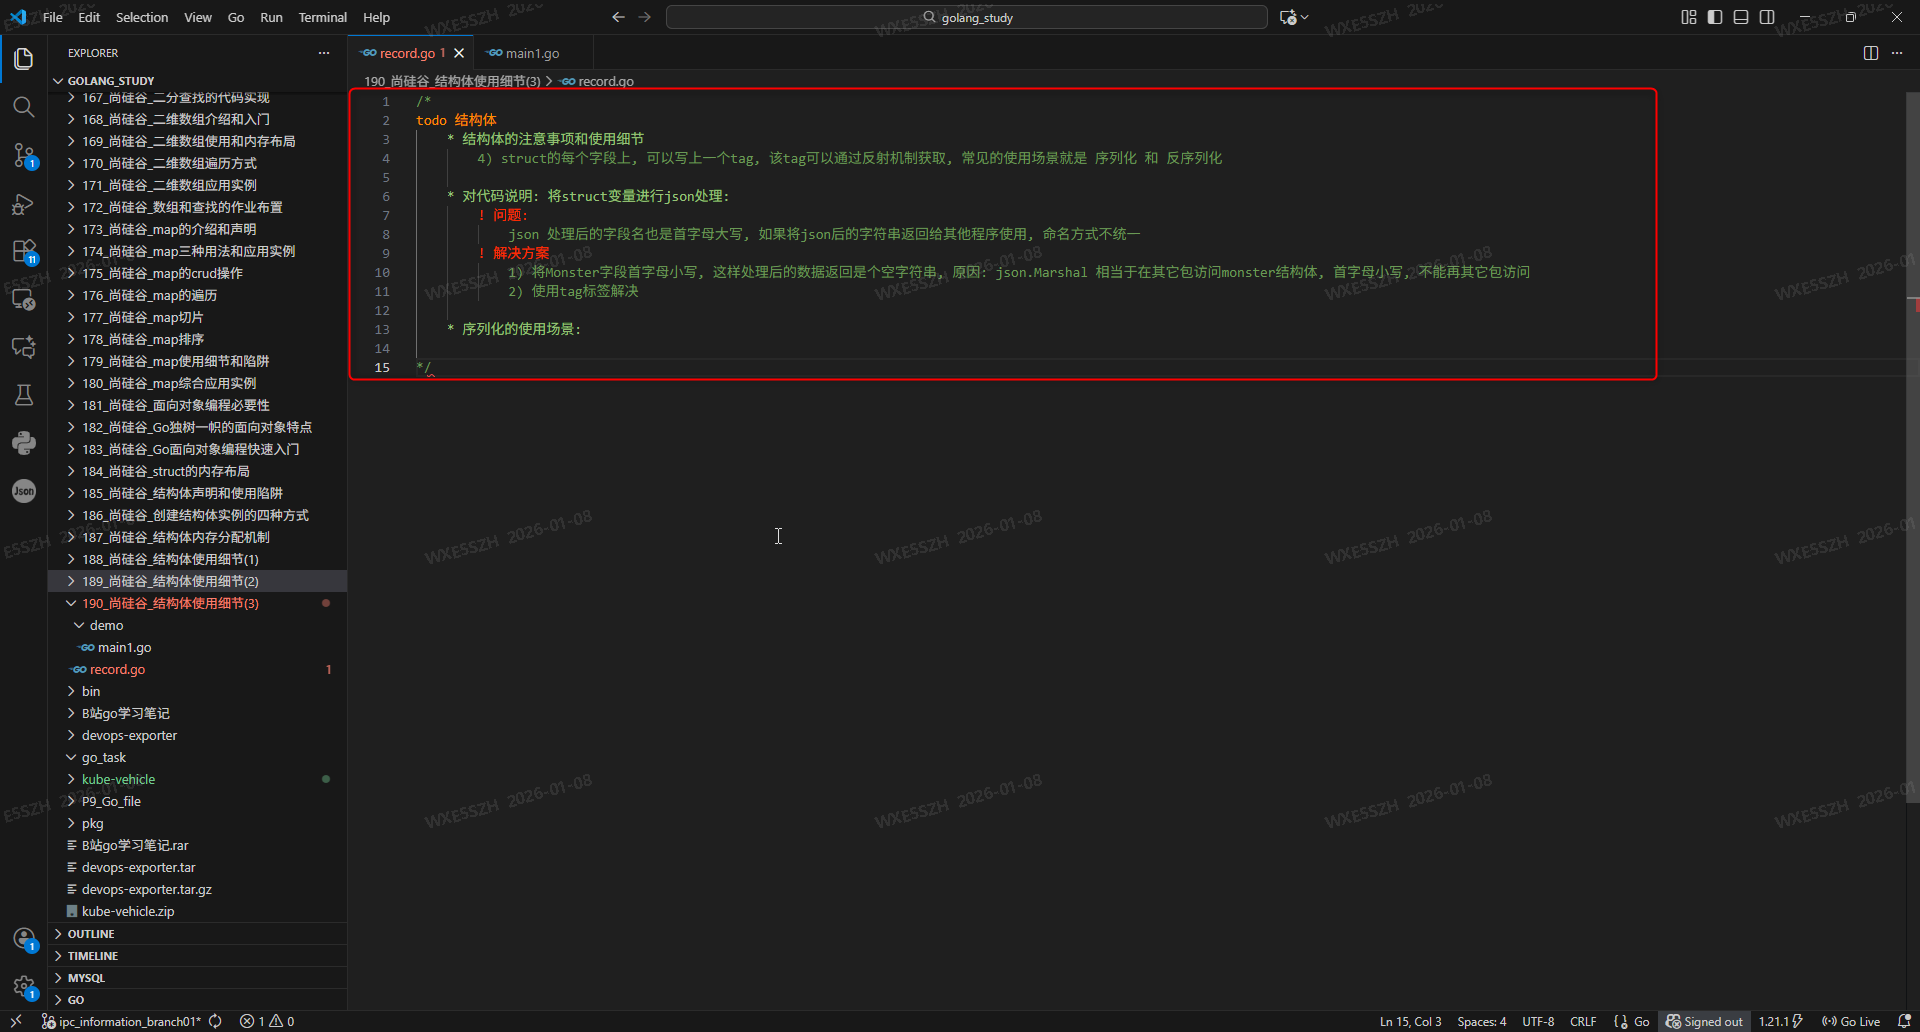Image resolution: width=1920 pixels, height=1032 pixels.
Task: Expand folder 189_尚硅谷_结构体使用细节(2)
Action: (x=198, y=581)
